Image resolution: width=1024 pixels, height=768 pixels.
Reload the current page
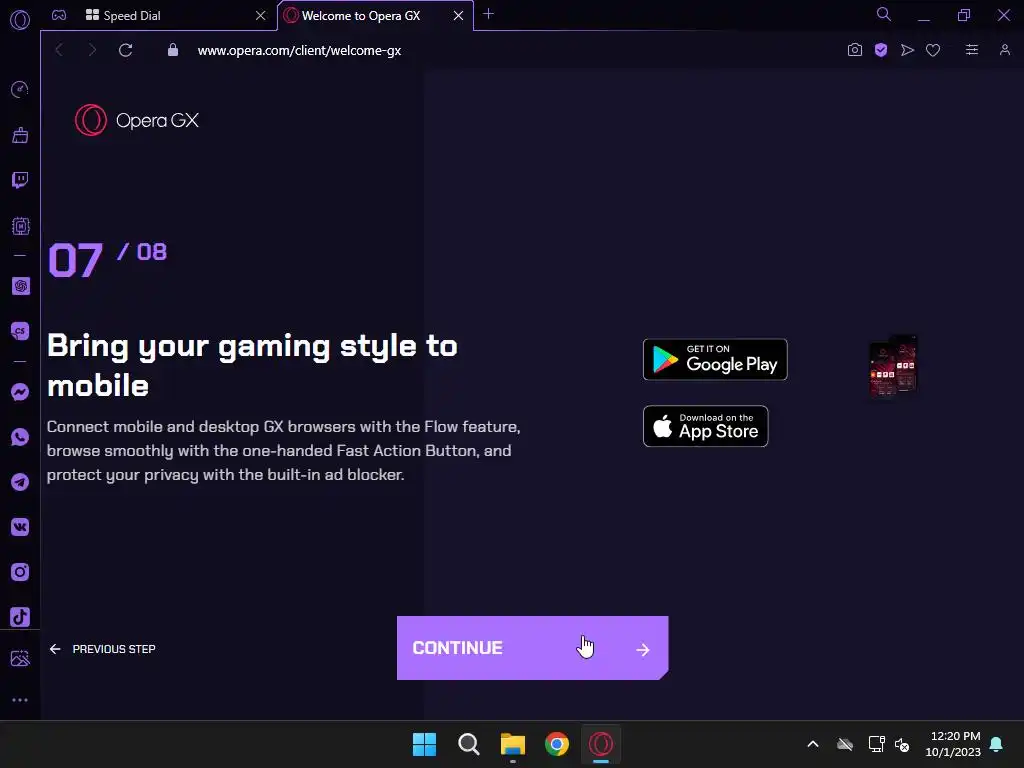[x=125, y=50]
